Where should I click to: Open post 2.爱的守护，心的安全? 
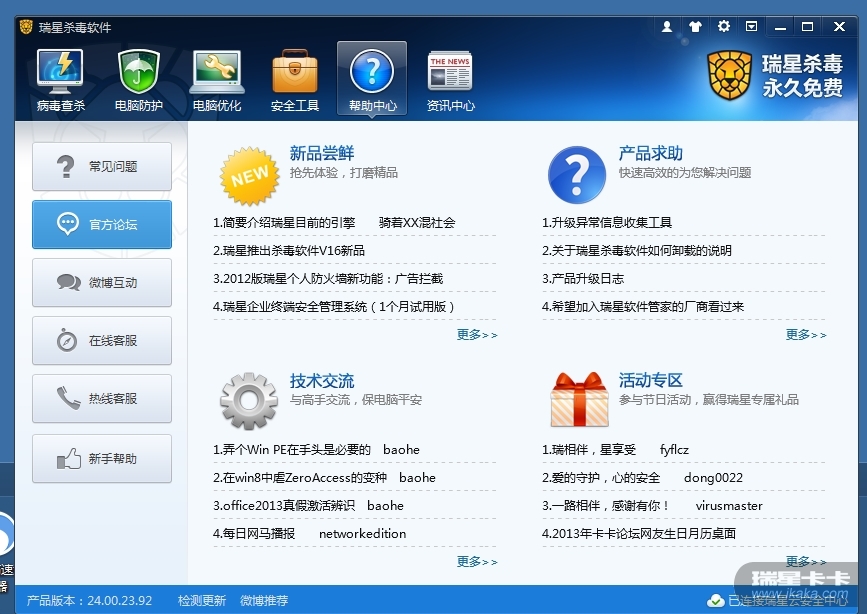pos(601,477)
